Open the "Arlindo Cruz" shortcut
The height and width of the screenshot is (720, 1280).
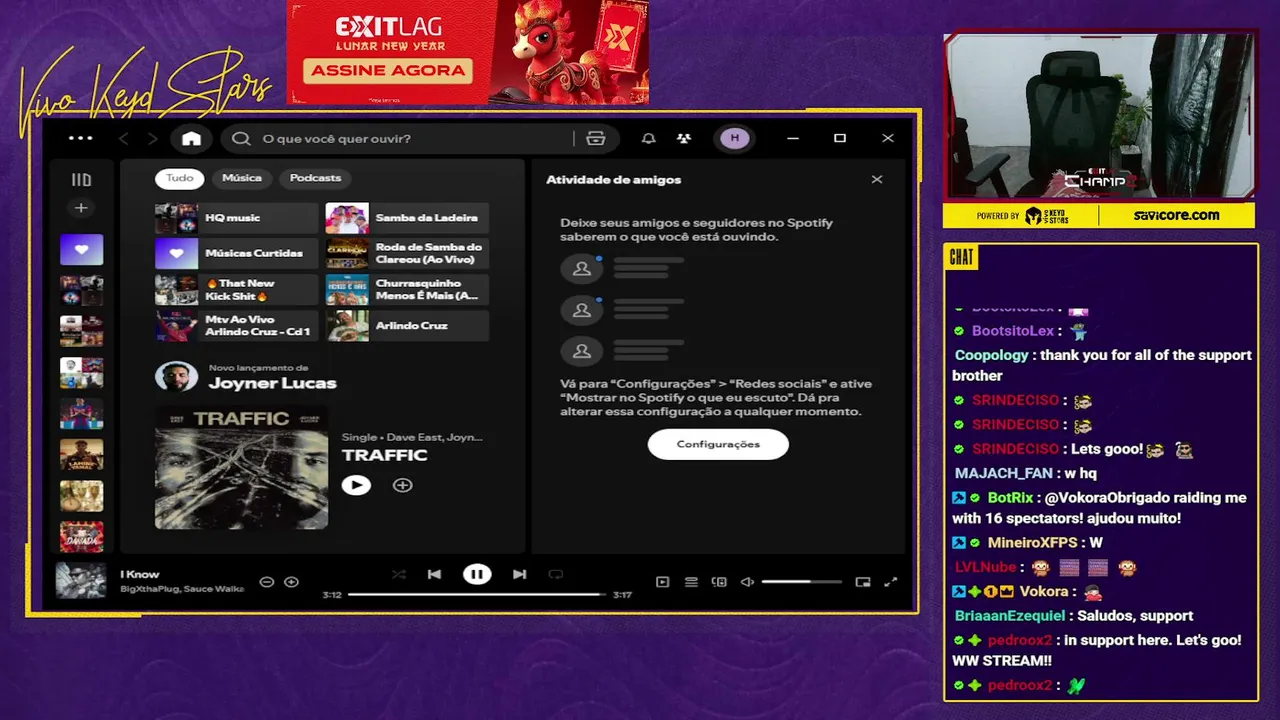click(408, 326)
